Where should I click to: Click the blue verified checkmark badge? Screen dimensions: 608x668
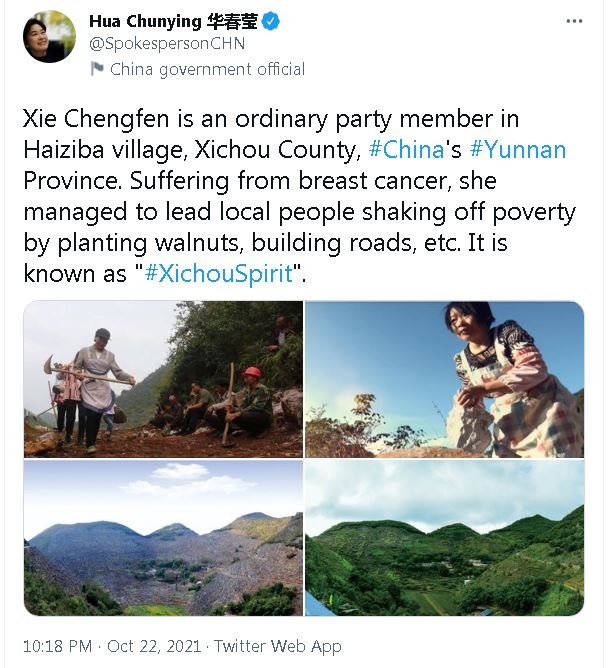click(x=272, y=22)
